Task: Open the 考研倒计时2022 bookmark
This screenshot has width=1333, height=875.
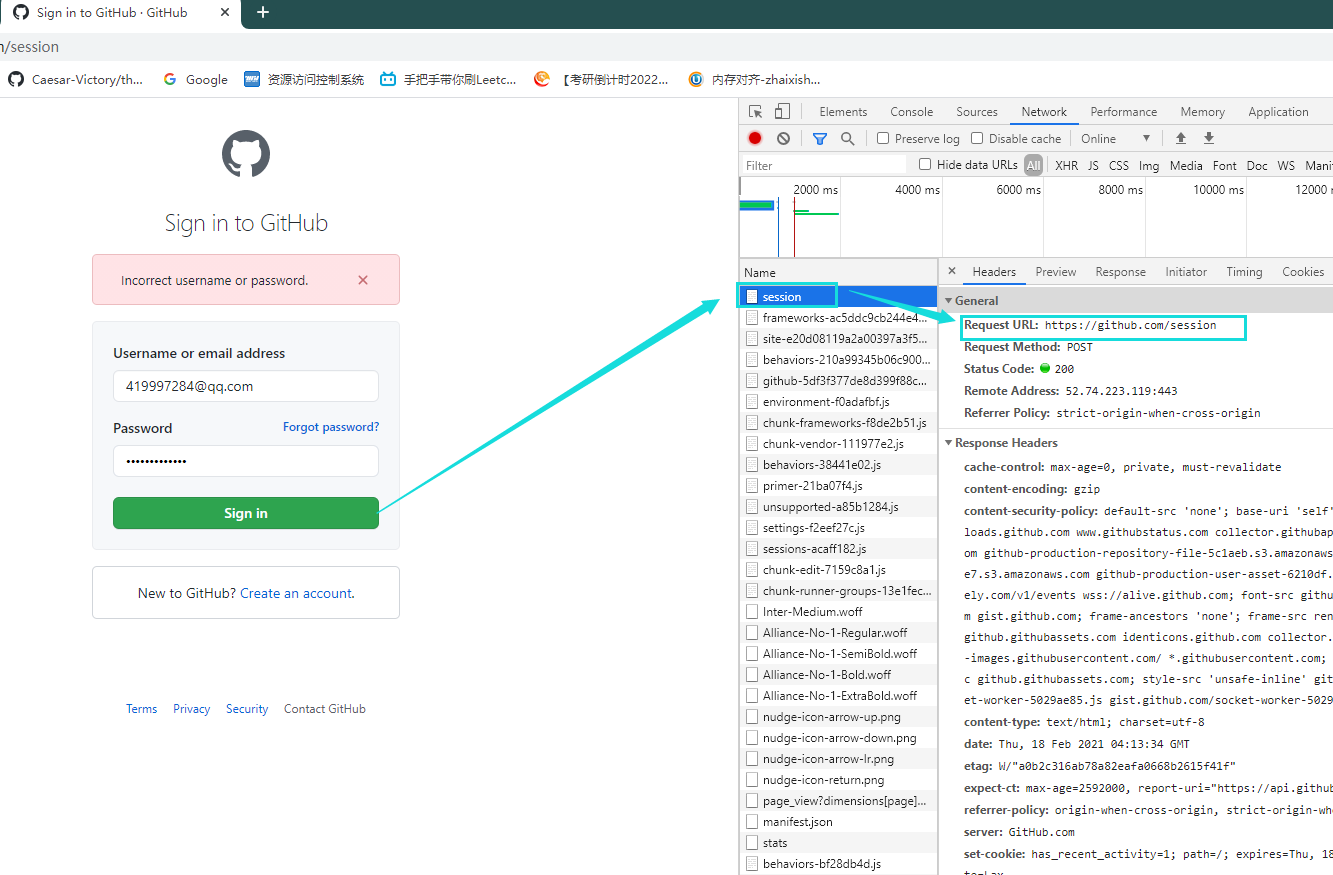Action: [602, 80]
